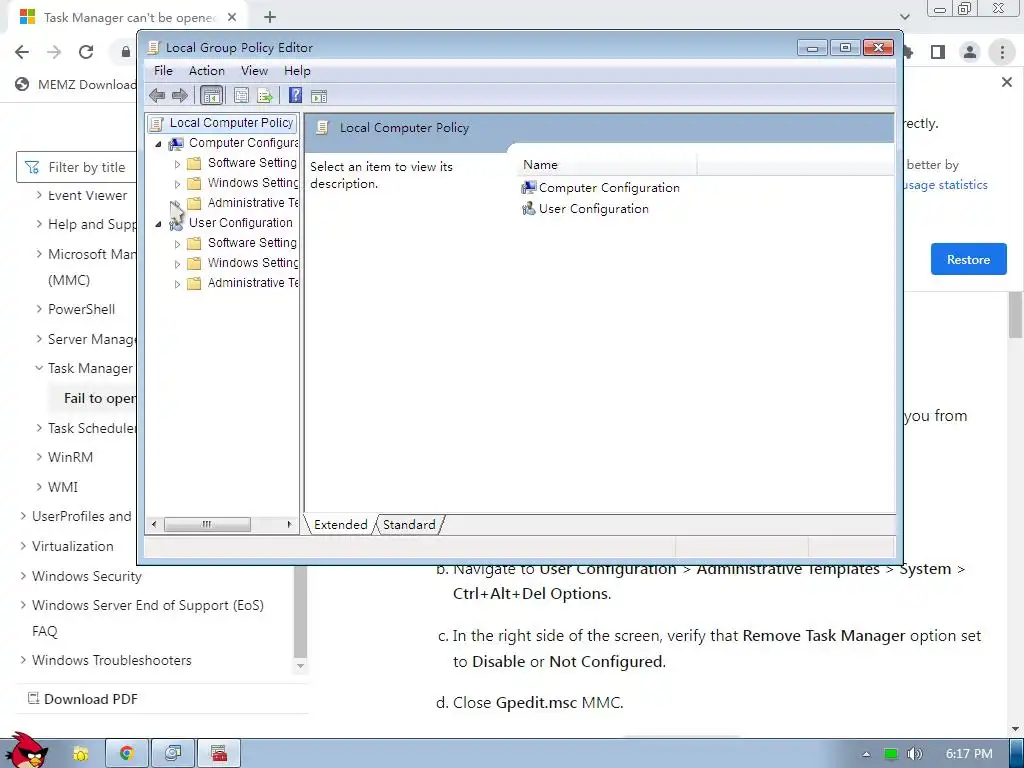Select Administrative Templates under User Configuration

click(253, 283)
